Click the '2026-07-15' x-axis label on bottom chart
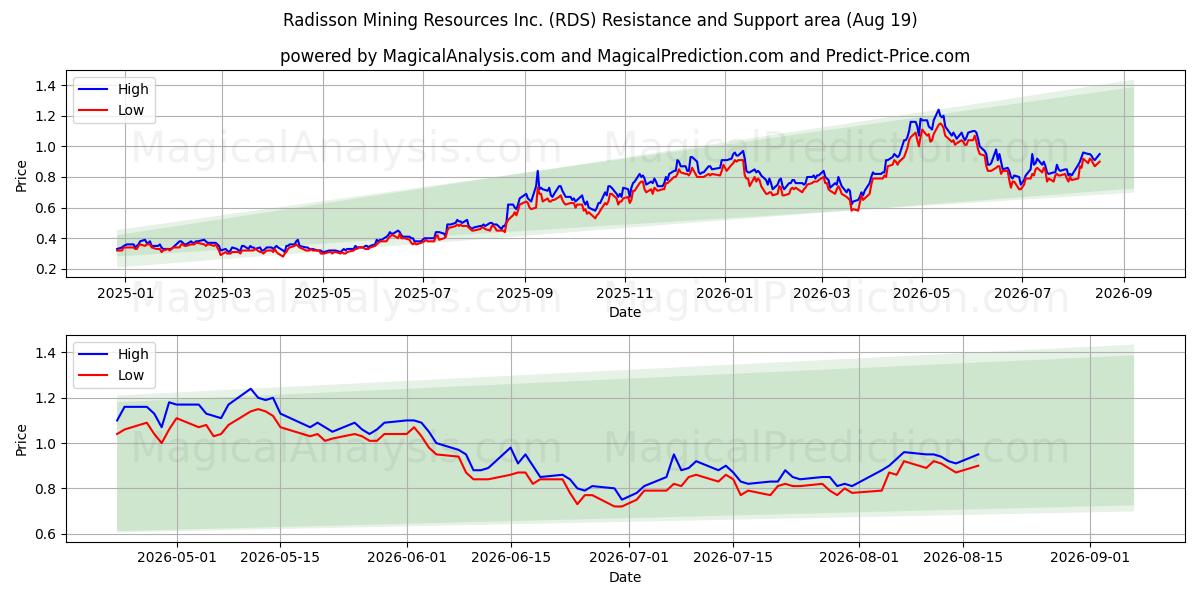Screen dimensions: 1200x600 click(x=734, y=559)
